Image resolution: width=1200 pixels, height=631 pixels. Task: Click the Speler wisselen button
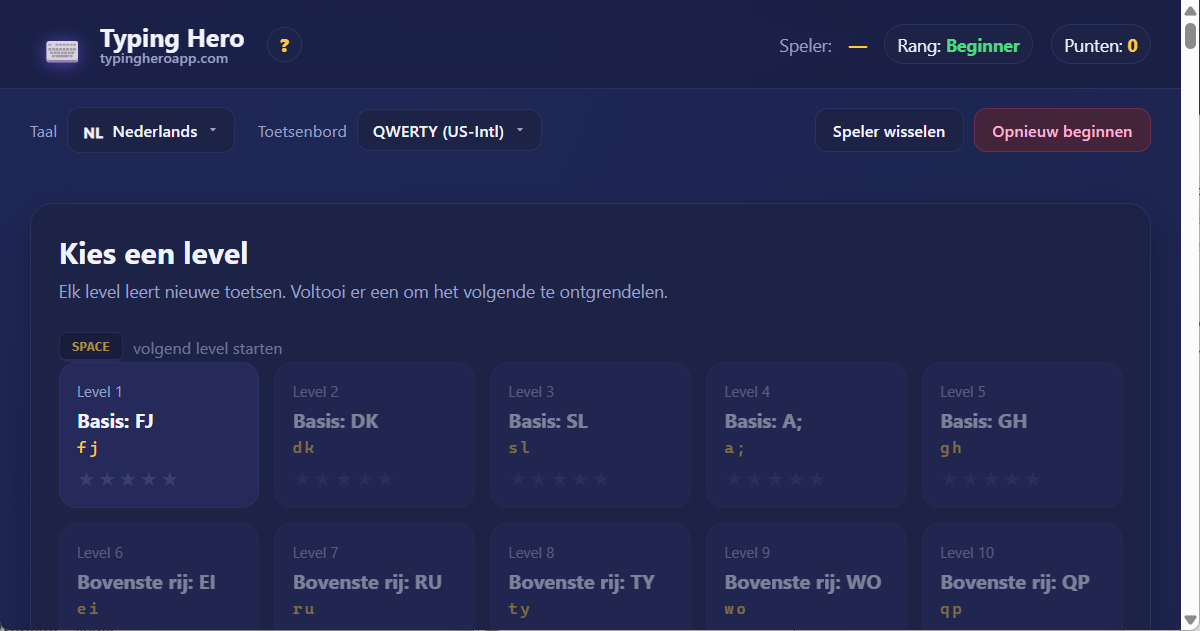pyautogui.click(x=889, y=131)
